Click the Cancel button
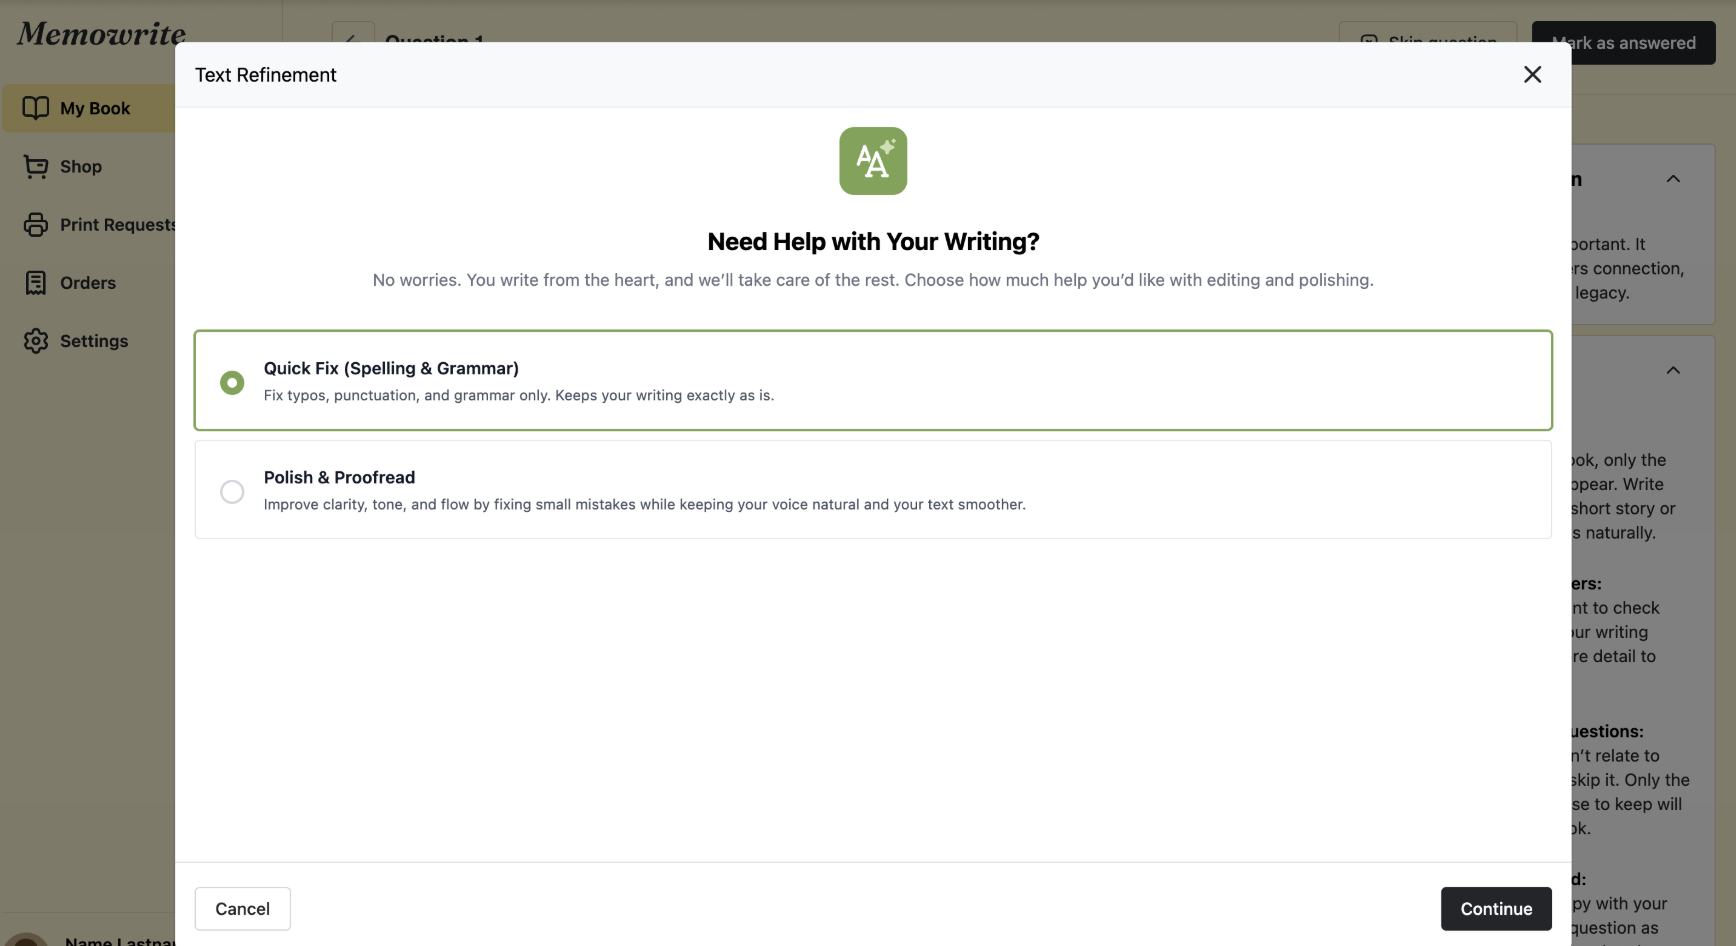1736x946 pixels. (x=242, y=909)
